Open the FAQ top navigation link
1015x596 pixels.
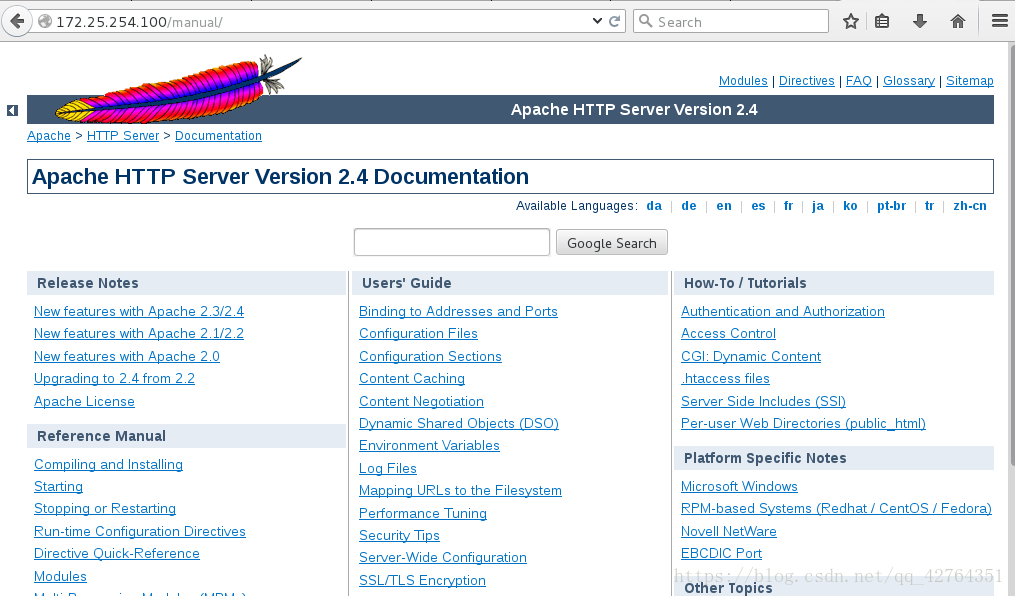(858, 81)
